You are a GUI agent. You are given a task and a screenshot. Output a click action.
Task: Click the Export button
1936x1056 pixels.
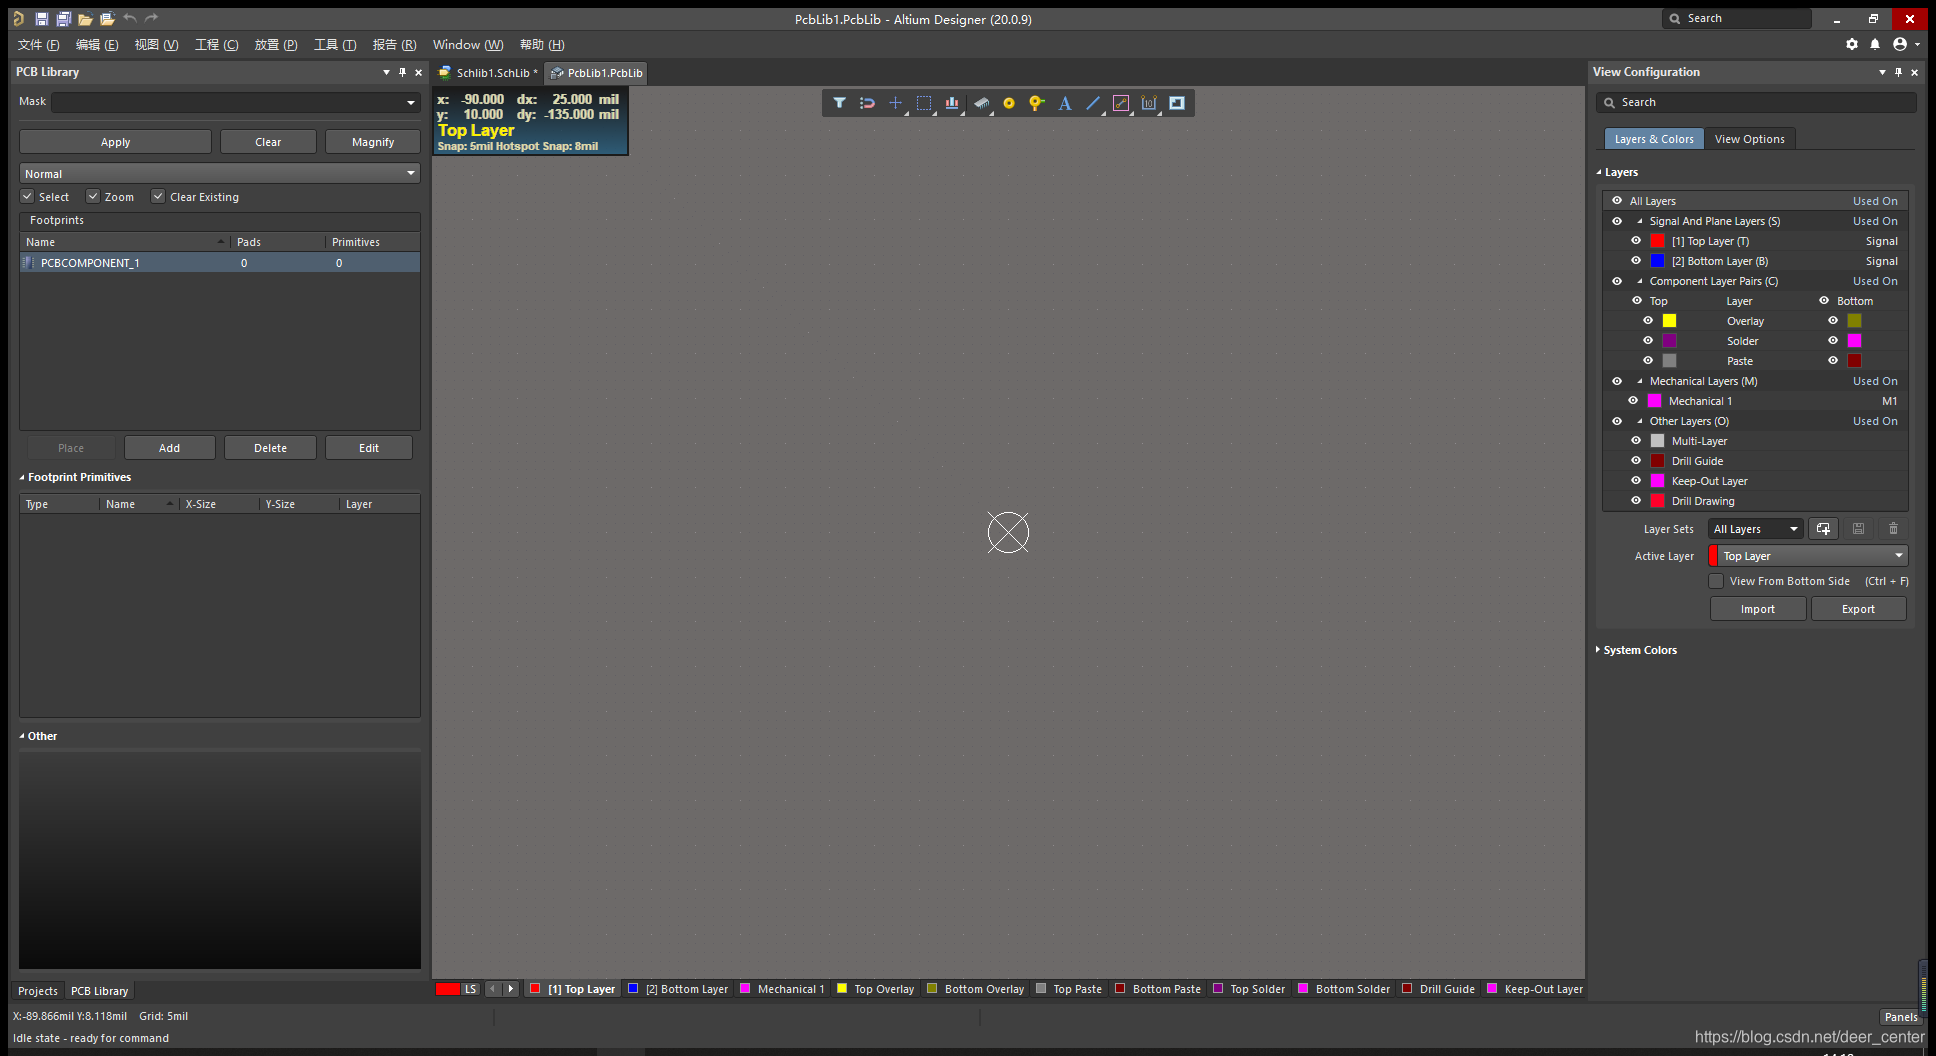(x=1857, y=609)
